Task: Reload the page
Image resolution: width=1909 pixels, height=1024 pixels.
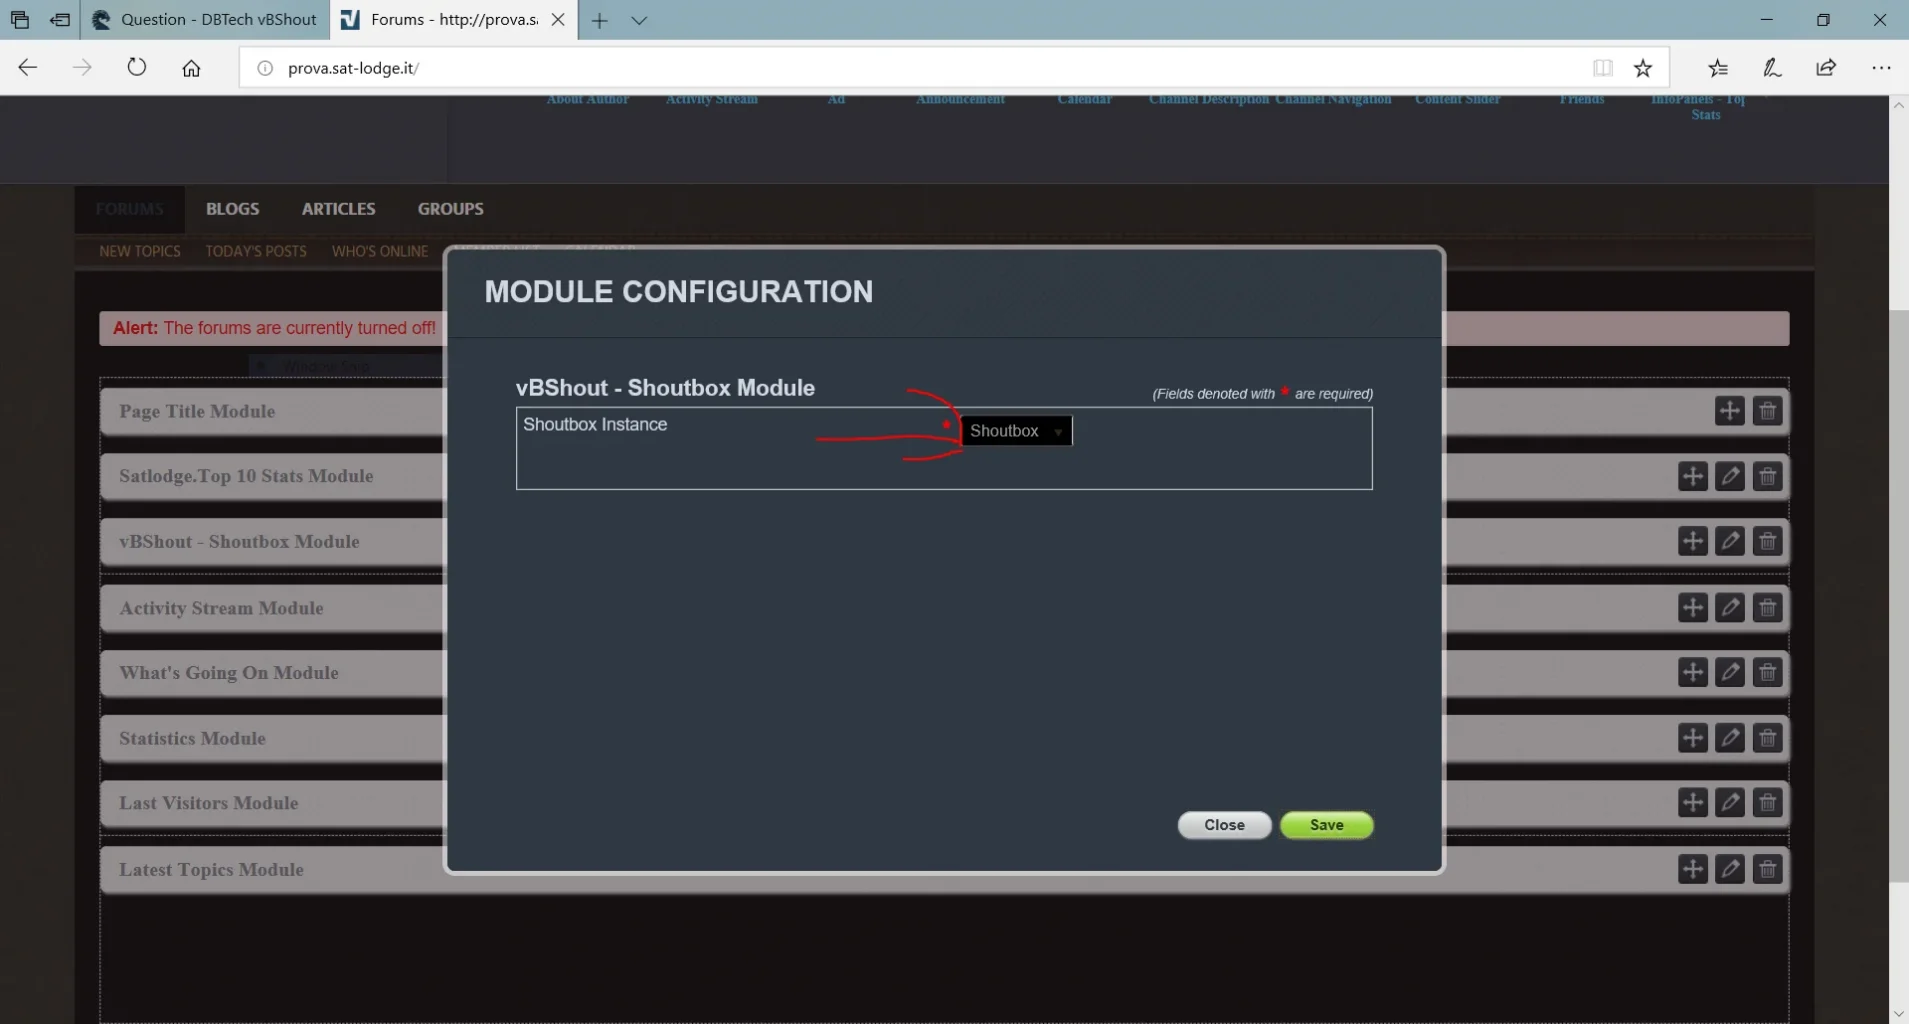Action: point(137,68)
